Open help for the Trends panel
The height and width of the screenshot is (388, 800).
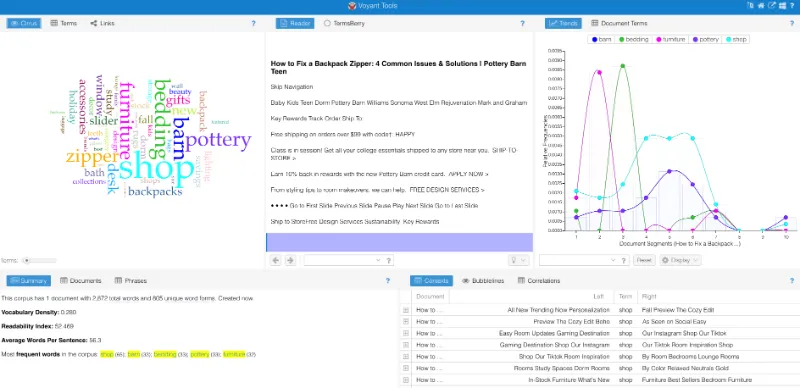click(792, 23)
